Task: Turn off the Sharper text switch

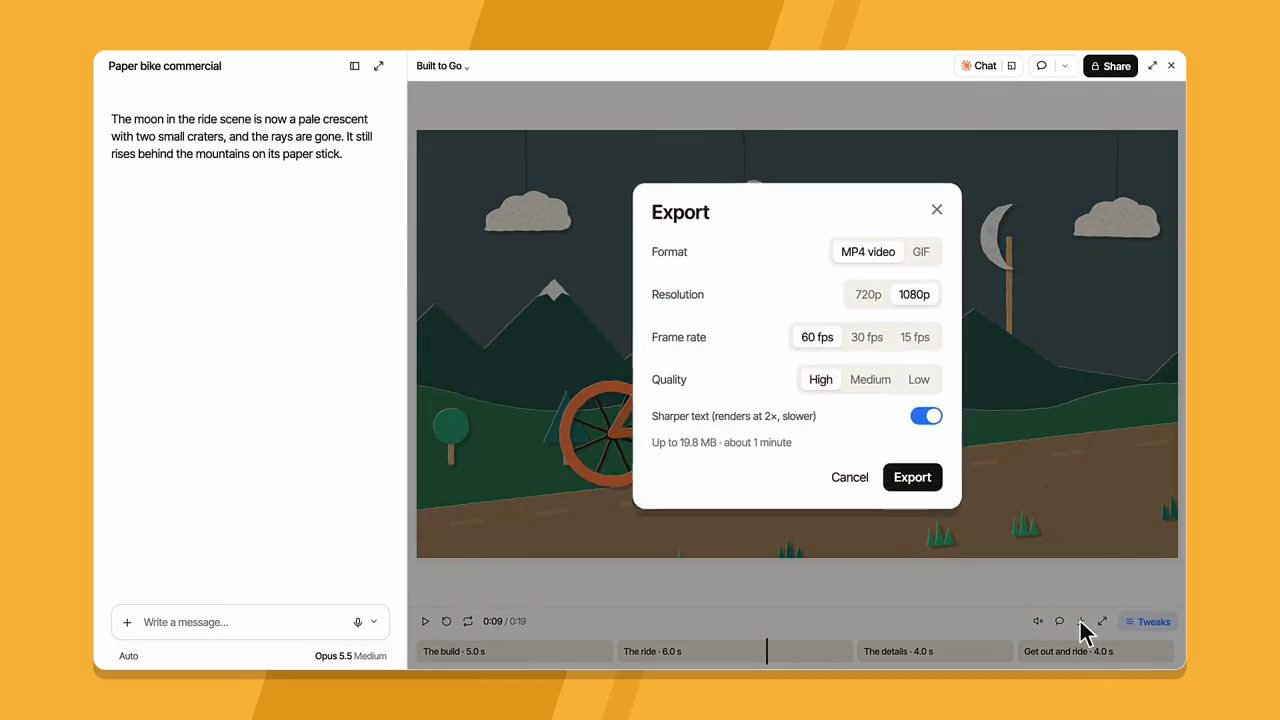Action: (x=926, y=416)
